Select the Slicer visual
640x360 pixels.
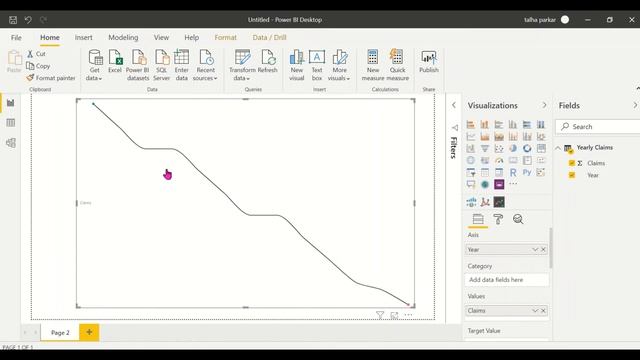click(471, 172)
